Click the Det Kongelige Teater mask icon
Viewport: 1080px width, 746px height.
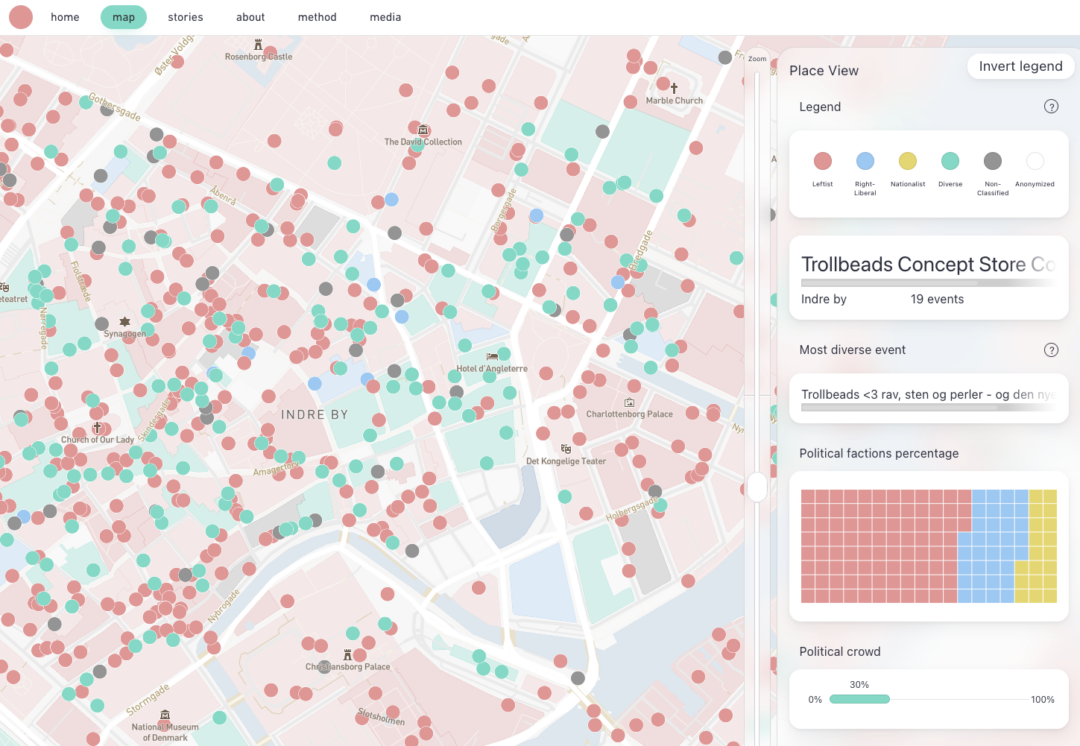point(565,449)
